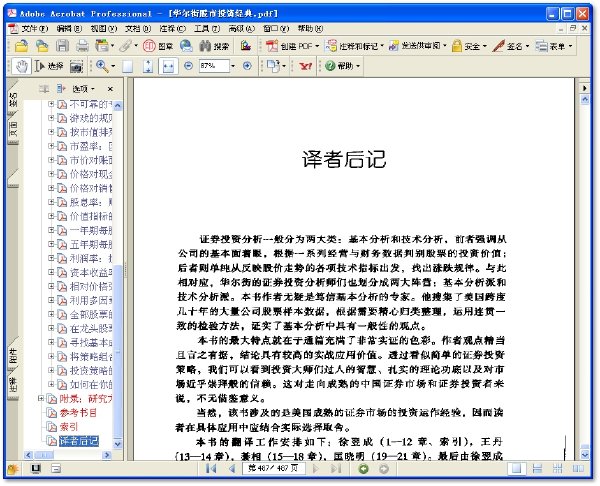Toggle Single Page layout

tap(516, 469)
